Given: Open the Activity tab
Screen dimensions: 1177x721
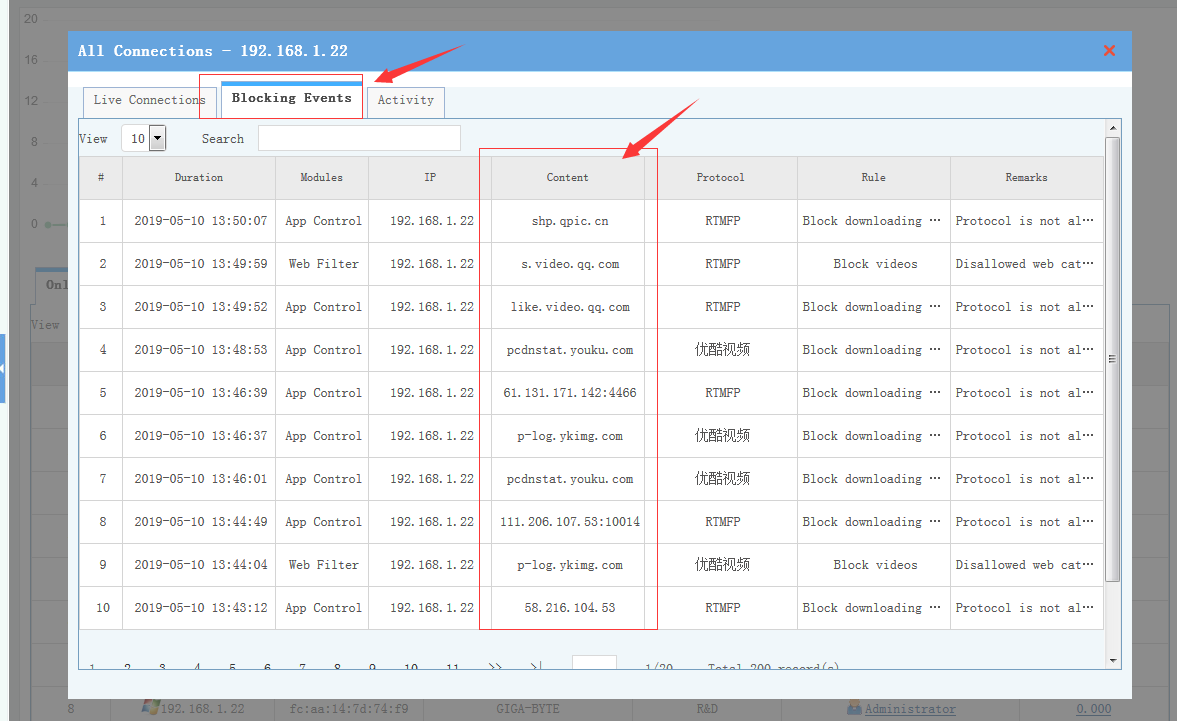Looking at the screenshot, I should (x=405, y=100).
